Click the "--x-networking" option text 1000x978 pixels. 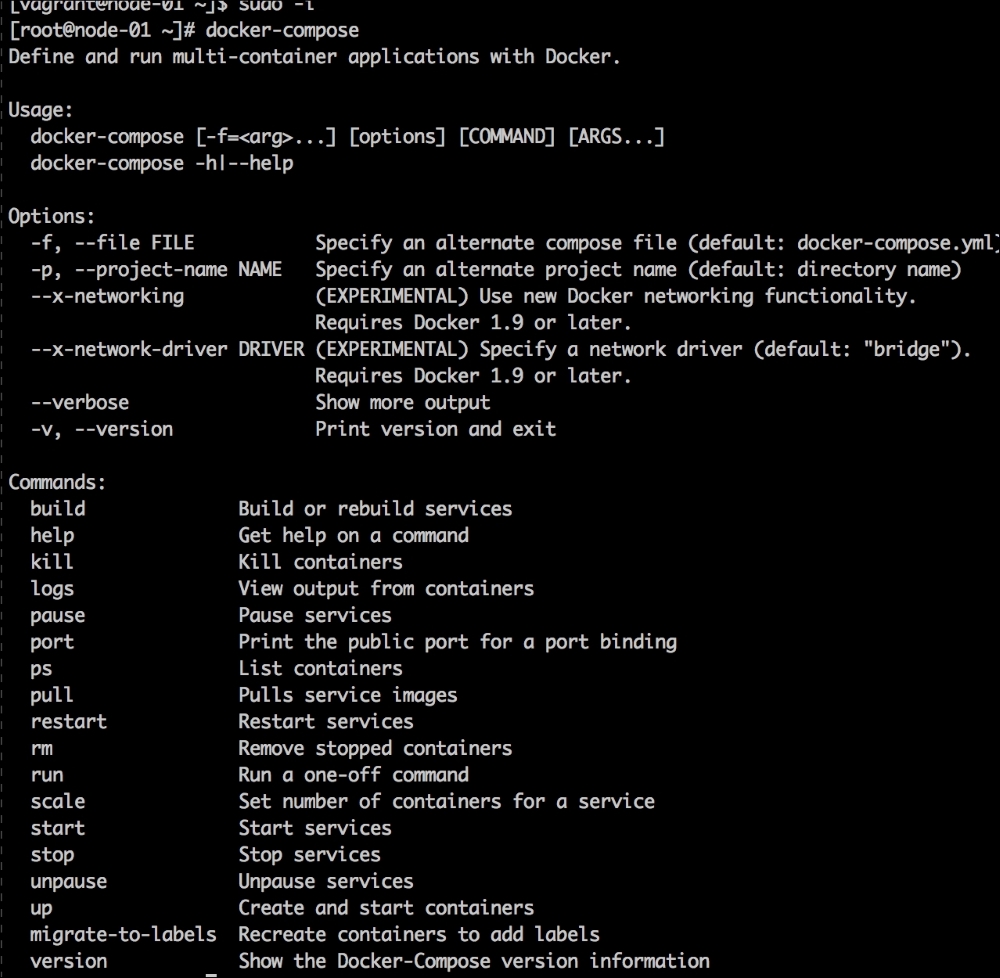107,296
